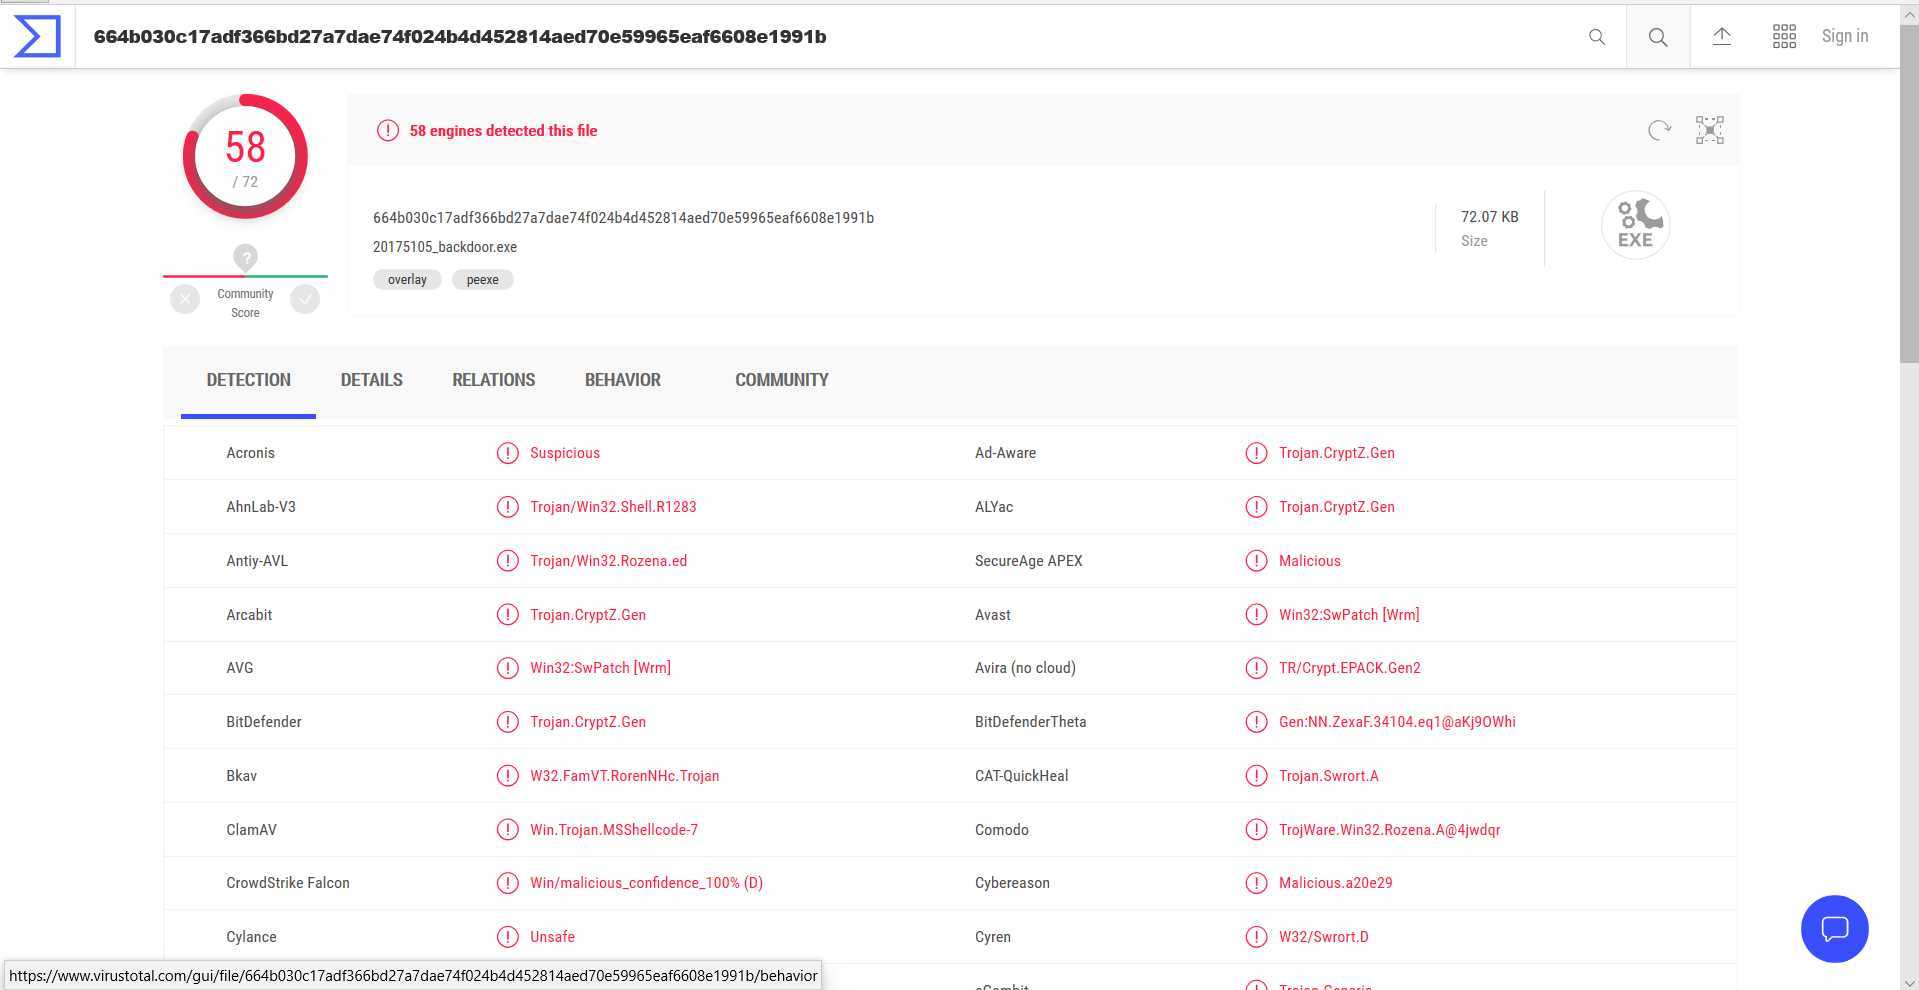Click the Avira alert icon
This screenshot has height=990, width=1919.
[1256, 668]
